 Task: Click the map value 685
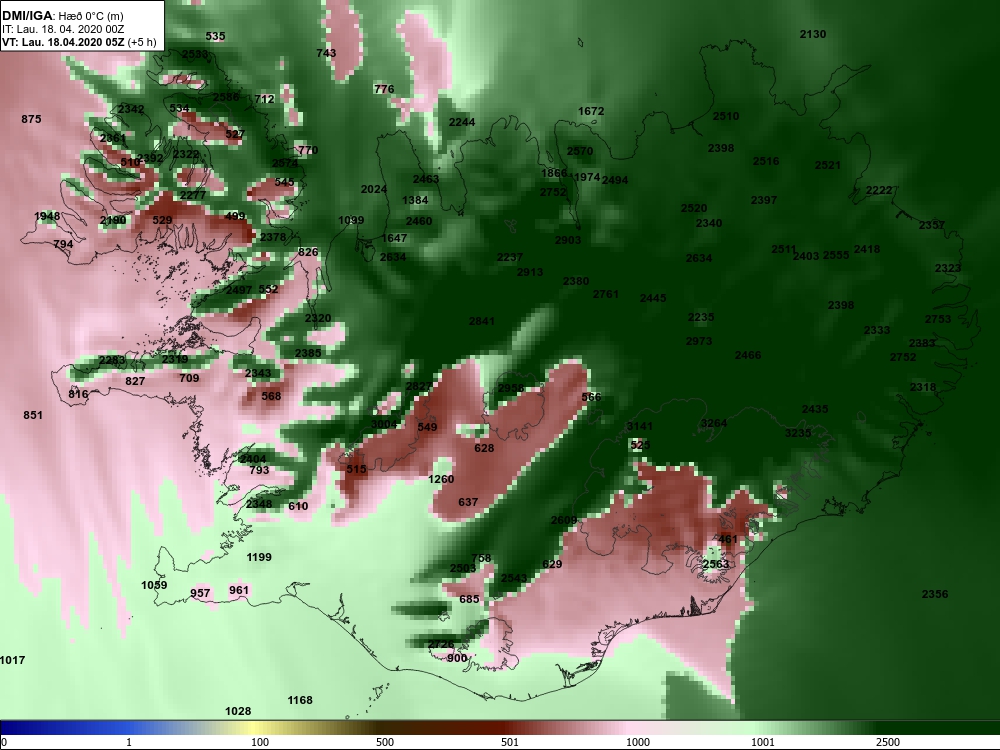(x=469, y=599)
